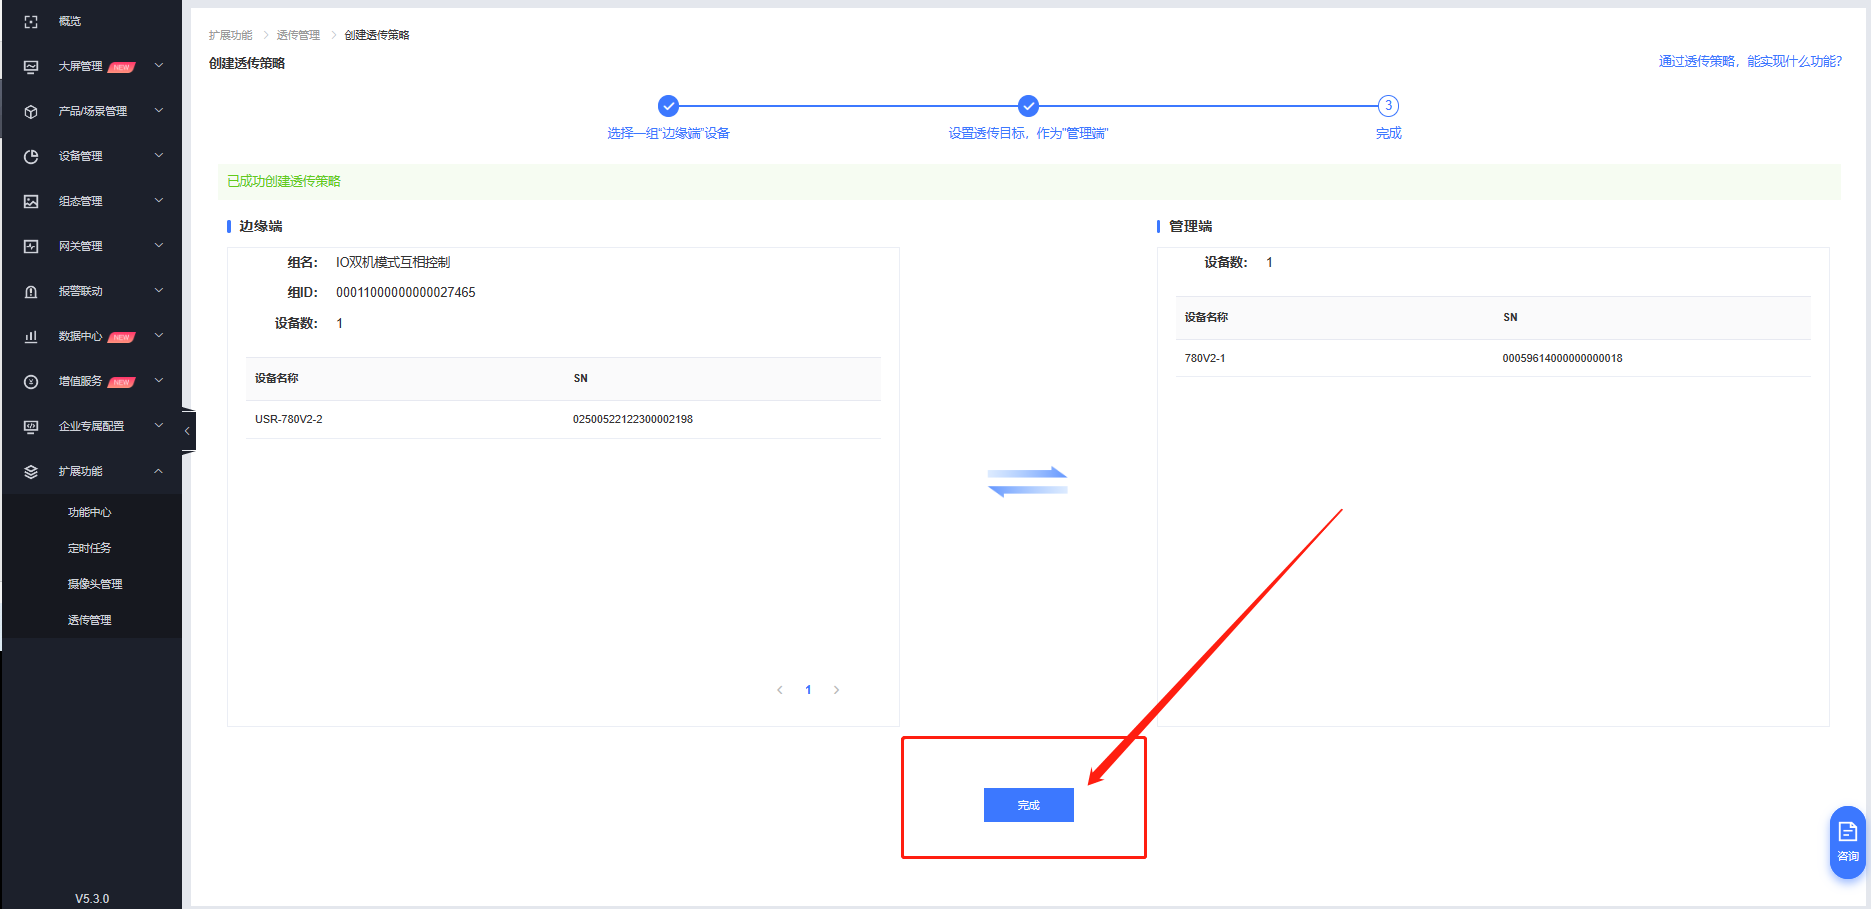This screenshot has height=909, width=1871.
Task: Open the 通过透传策略 help link
Action: [x=1749, y=62]
